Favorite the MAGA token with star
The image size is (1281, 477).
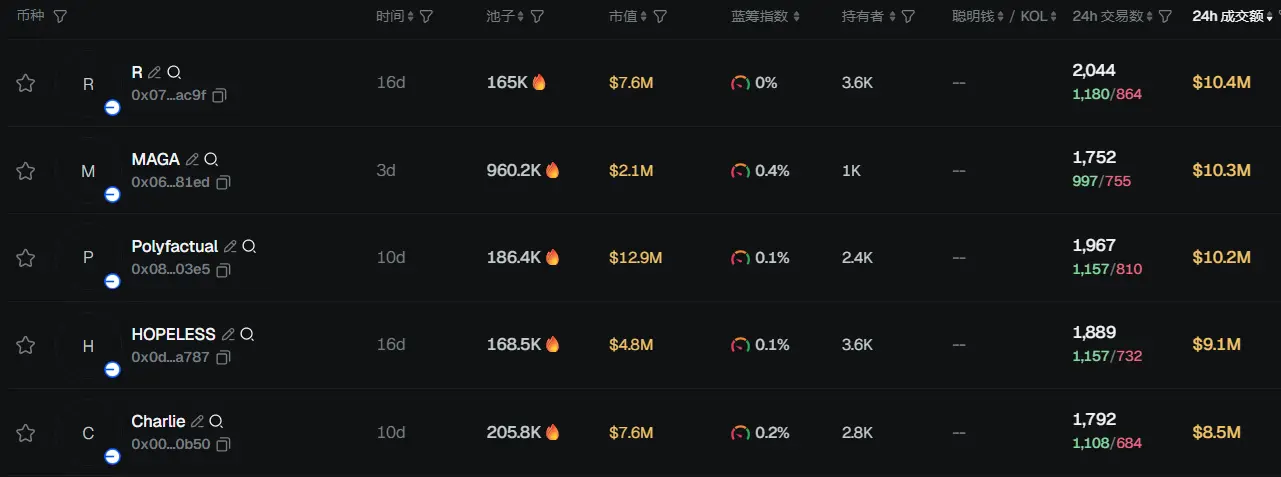tap(26, 171)
